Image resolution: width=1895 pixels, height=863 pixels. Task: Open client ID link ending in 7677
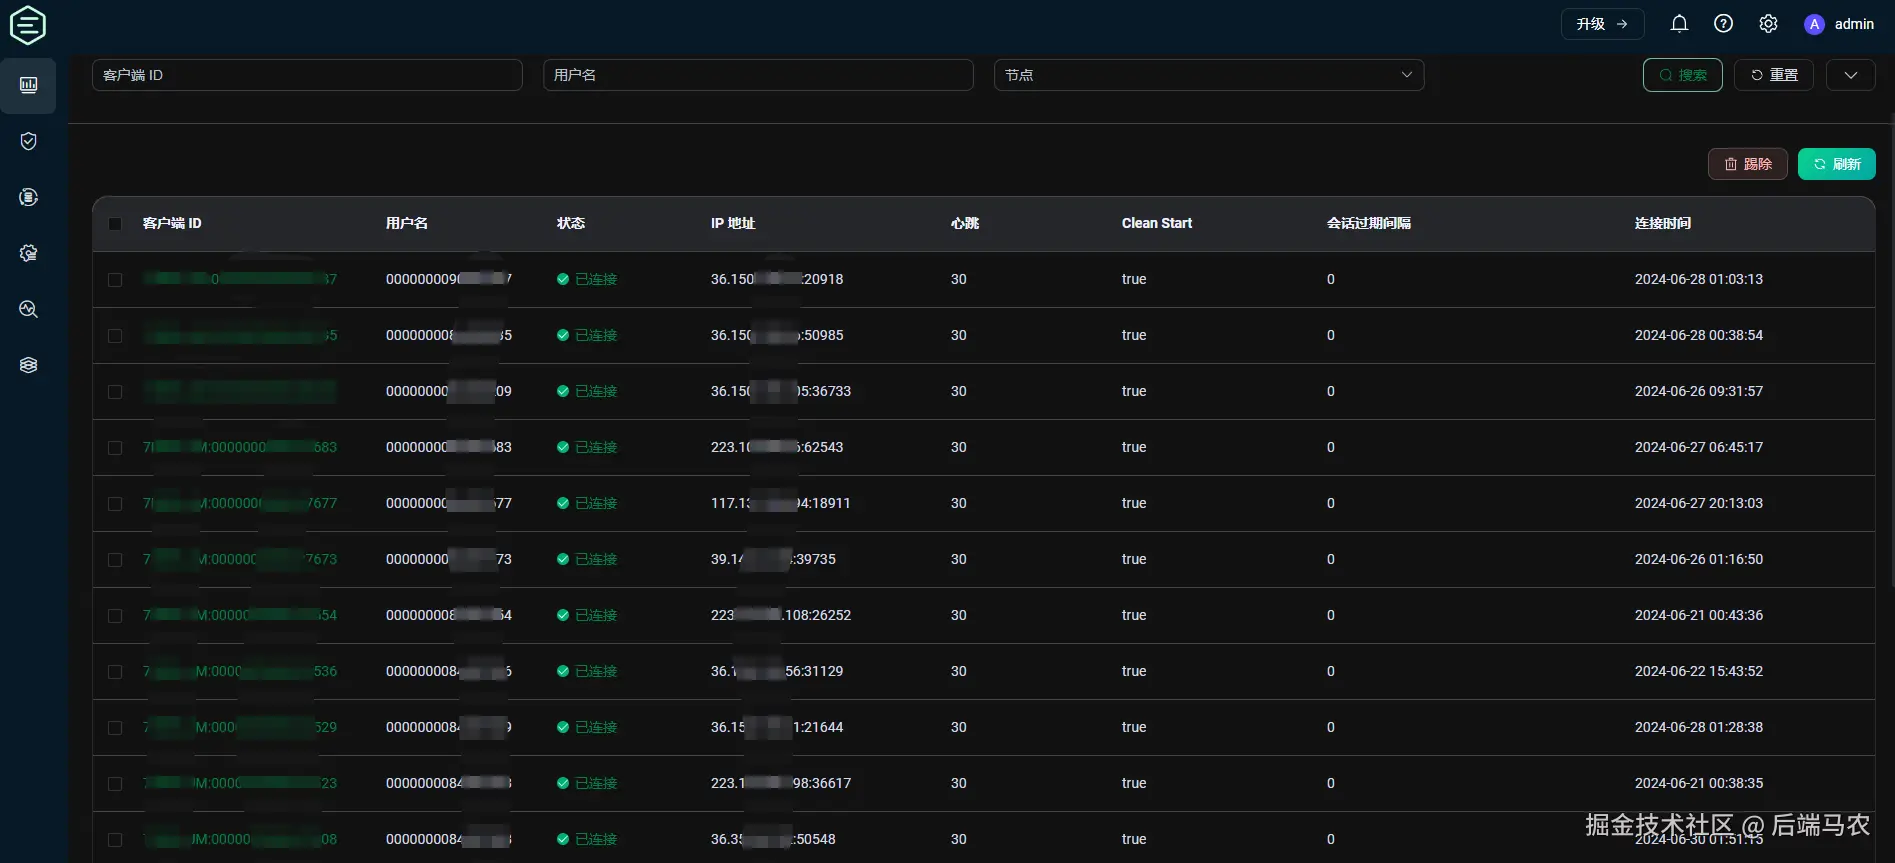pos(240,503)
